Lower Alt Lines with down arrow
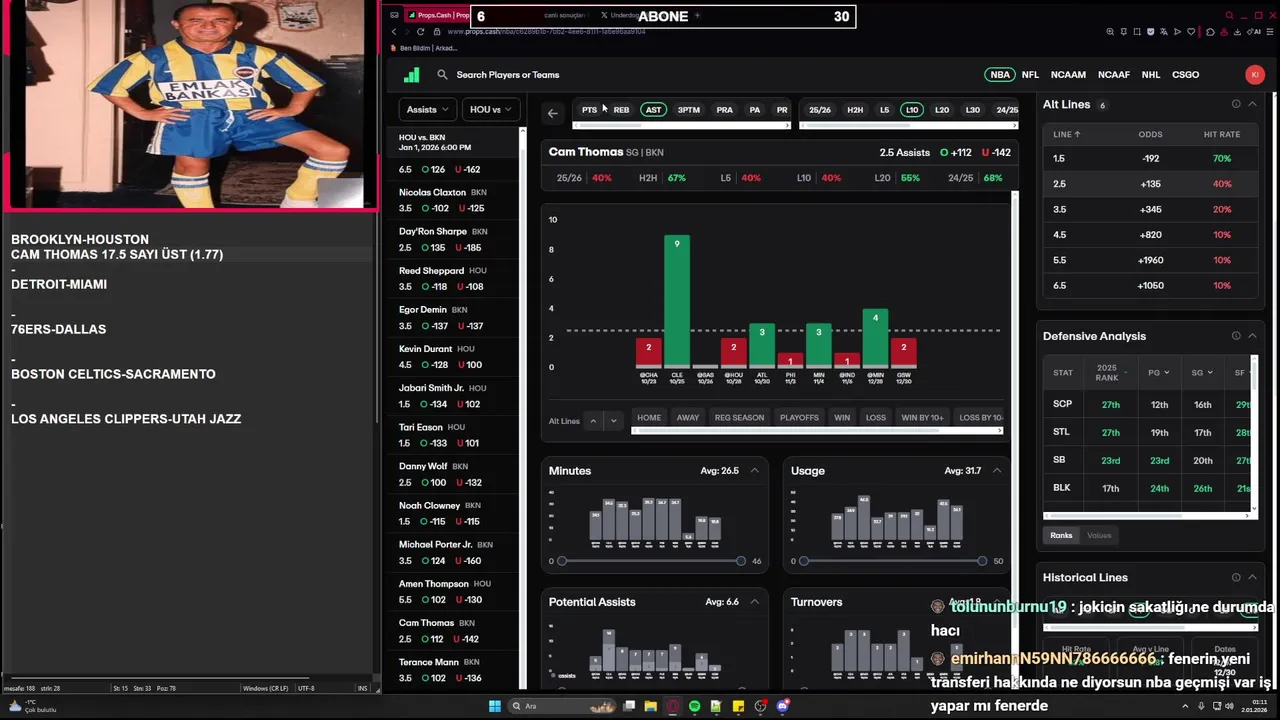Image resolution: width=1280 pixels, height=720 pixels. pyautogui.click(x=613, y=421)
